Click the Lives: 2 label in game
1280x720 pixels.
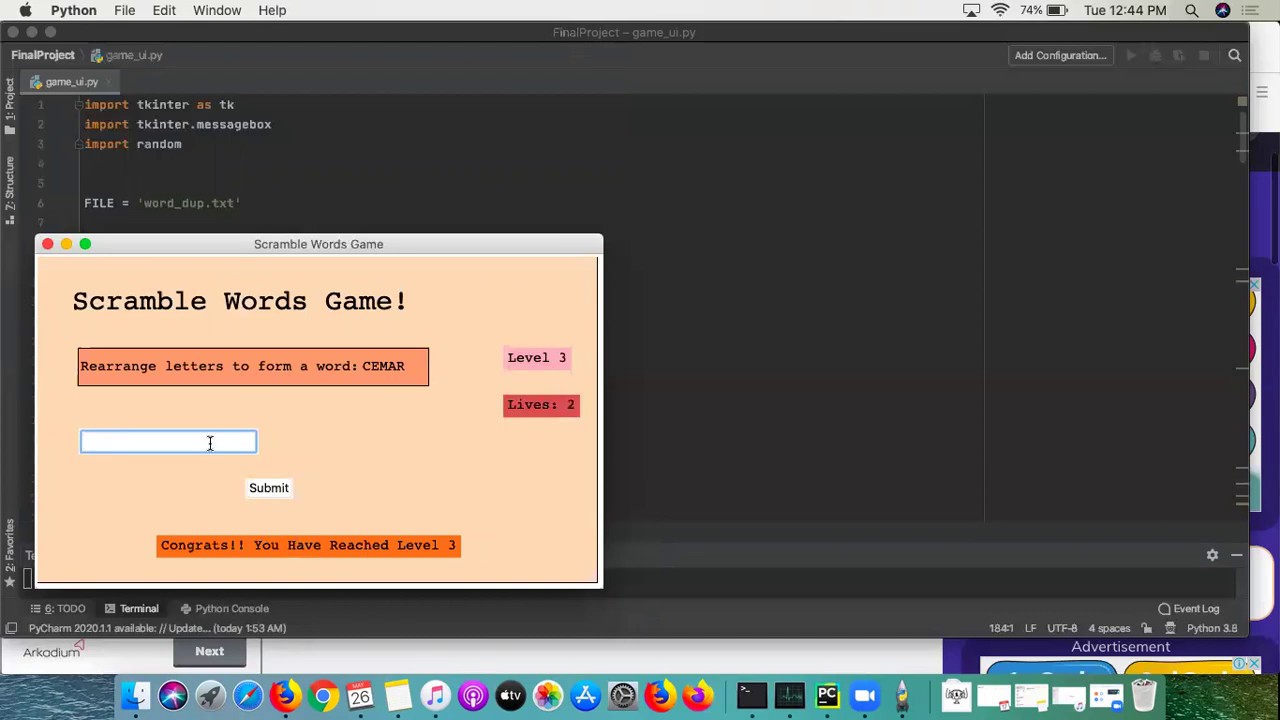pyautogui.click(x=541, y=405)
